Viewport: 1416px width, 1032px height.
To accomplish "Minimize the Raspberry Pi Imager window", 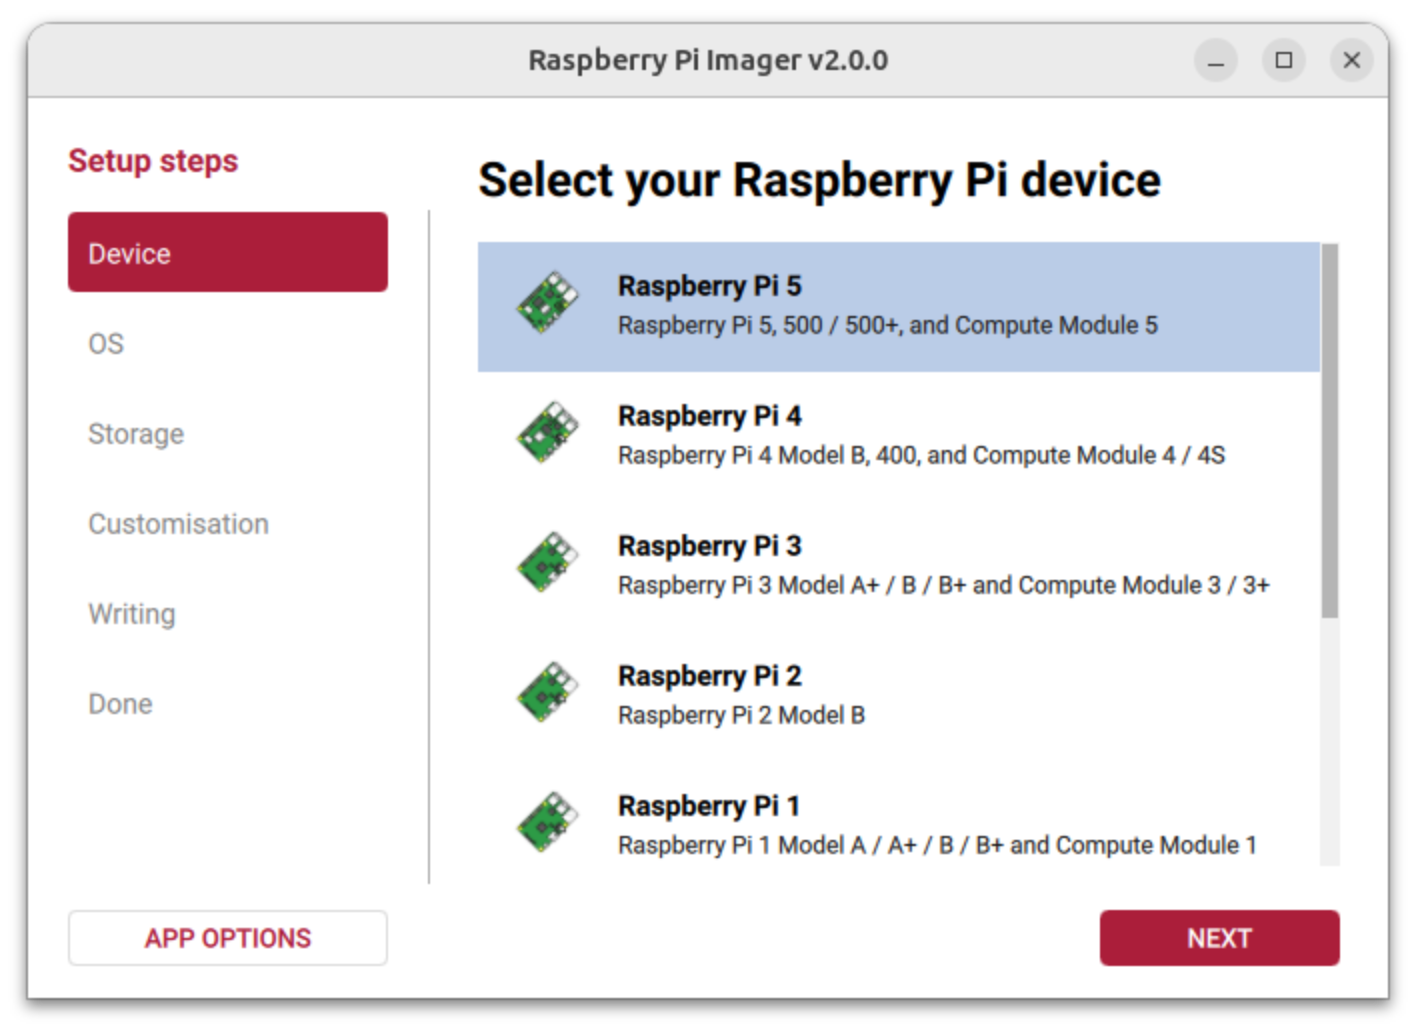I will tap(1216, 60).
